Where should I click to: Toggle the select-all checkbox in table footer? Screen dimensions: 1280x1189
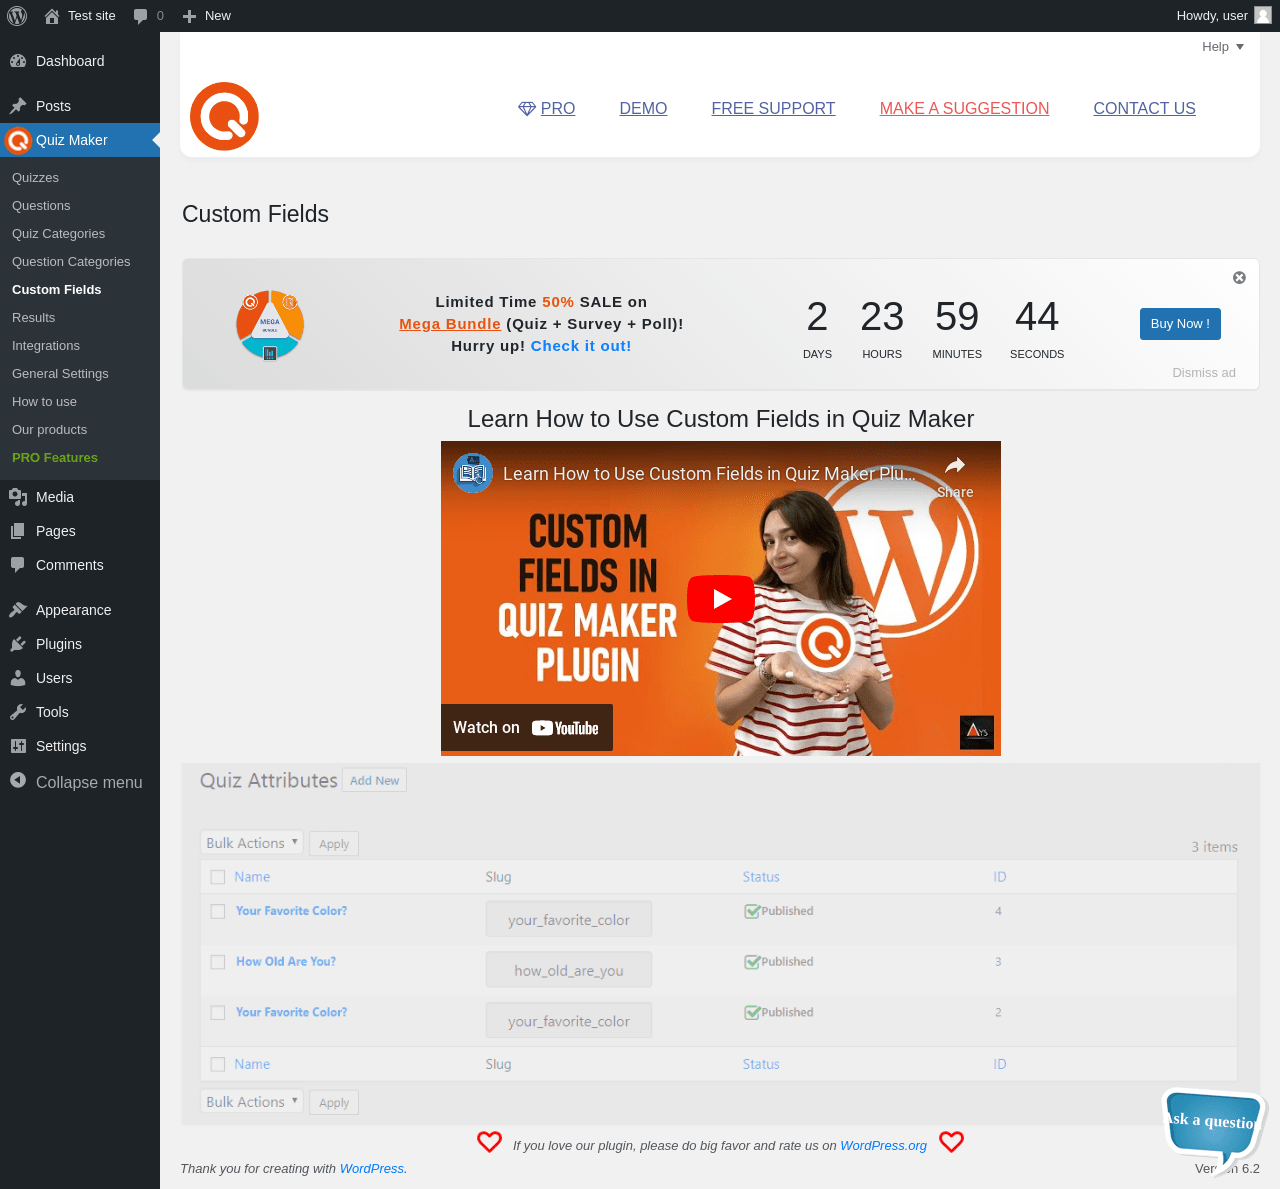tap(218, 1065)
